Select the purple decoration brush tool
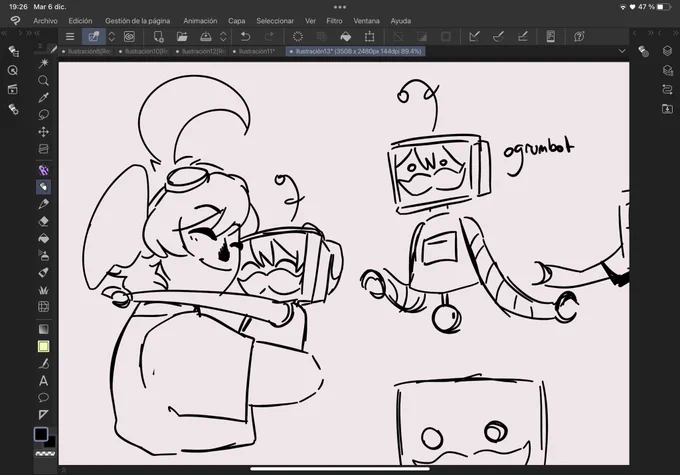The width and height of the screenshot is (680, 475). point(43,170)
